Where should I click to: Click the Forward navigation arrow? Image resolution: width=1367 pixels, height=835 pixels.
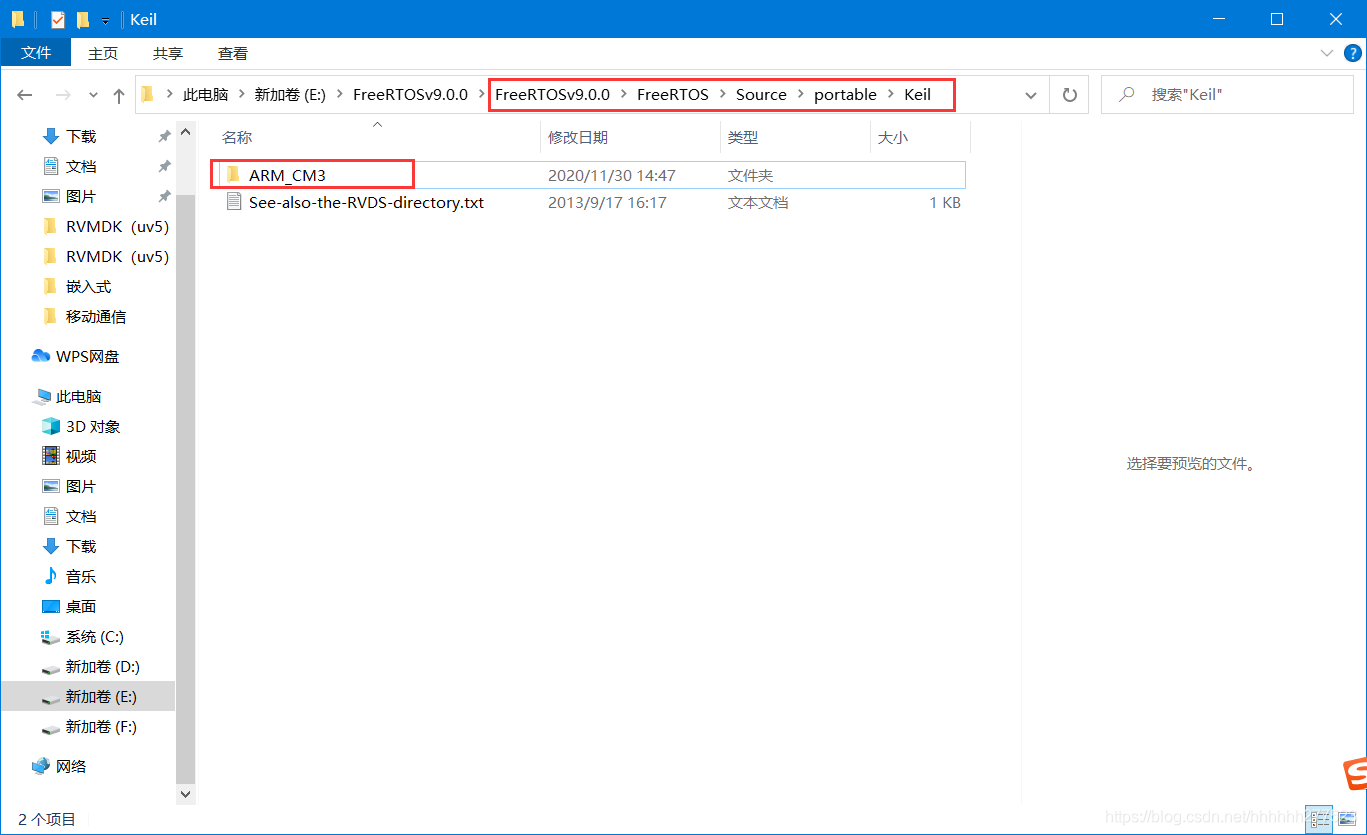(x=63, y=95)
